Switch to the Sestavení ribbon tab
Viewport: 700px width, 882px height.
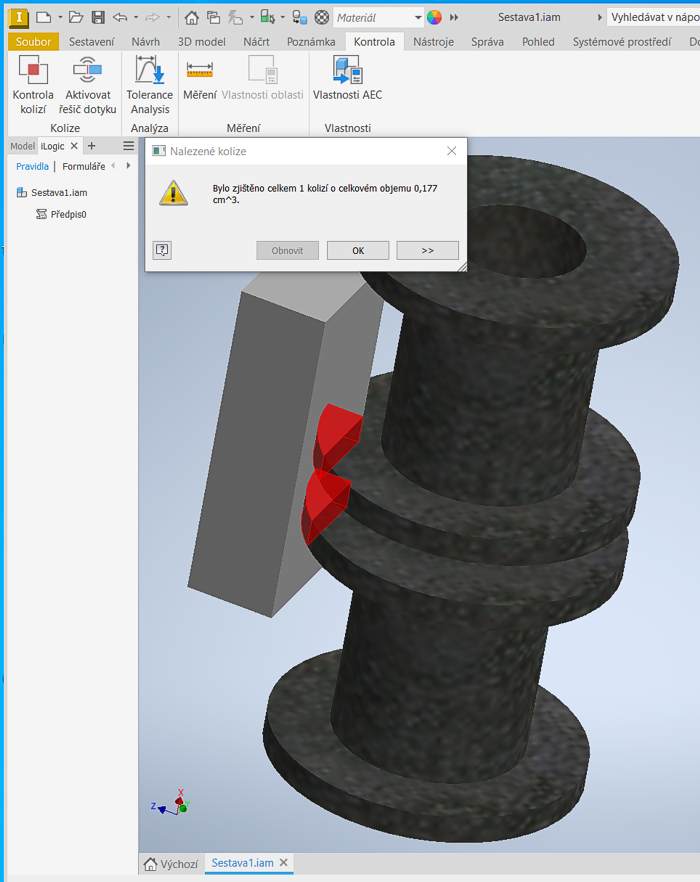coord(91,41)
